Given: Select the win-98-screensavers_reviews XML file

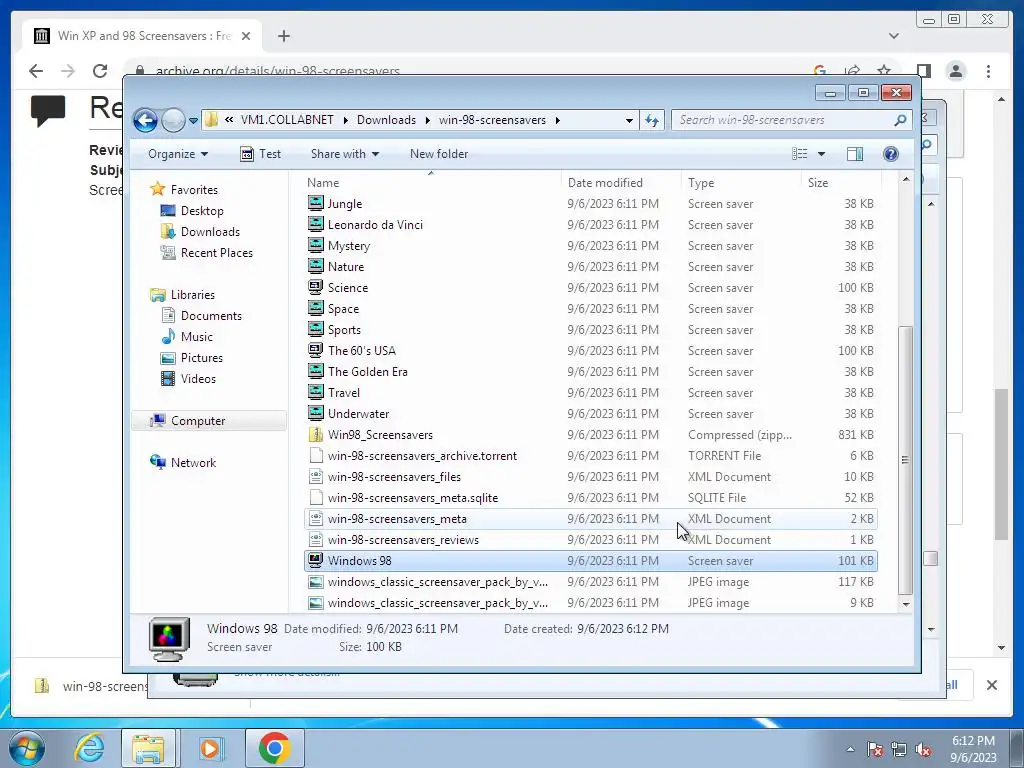Looking at the screenshot, I should pyautogui.click(x=591, y=540).
